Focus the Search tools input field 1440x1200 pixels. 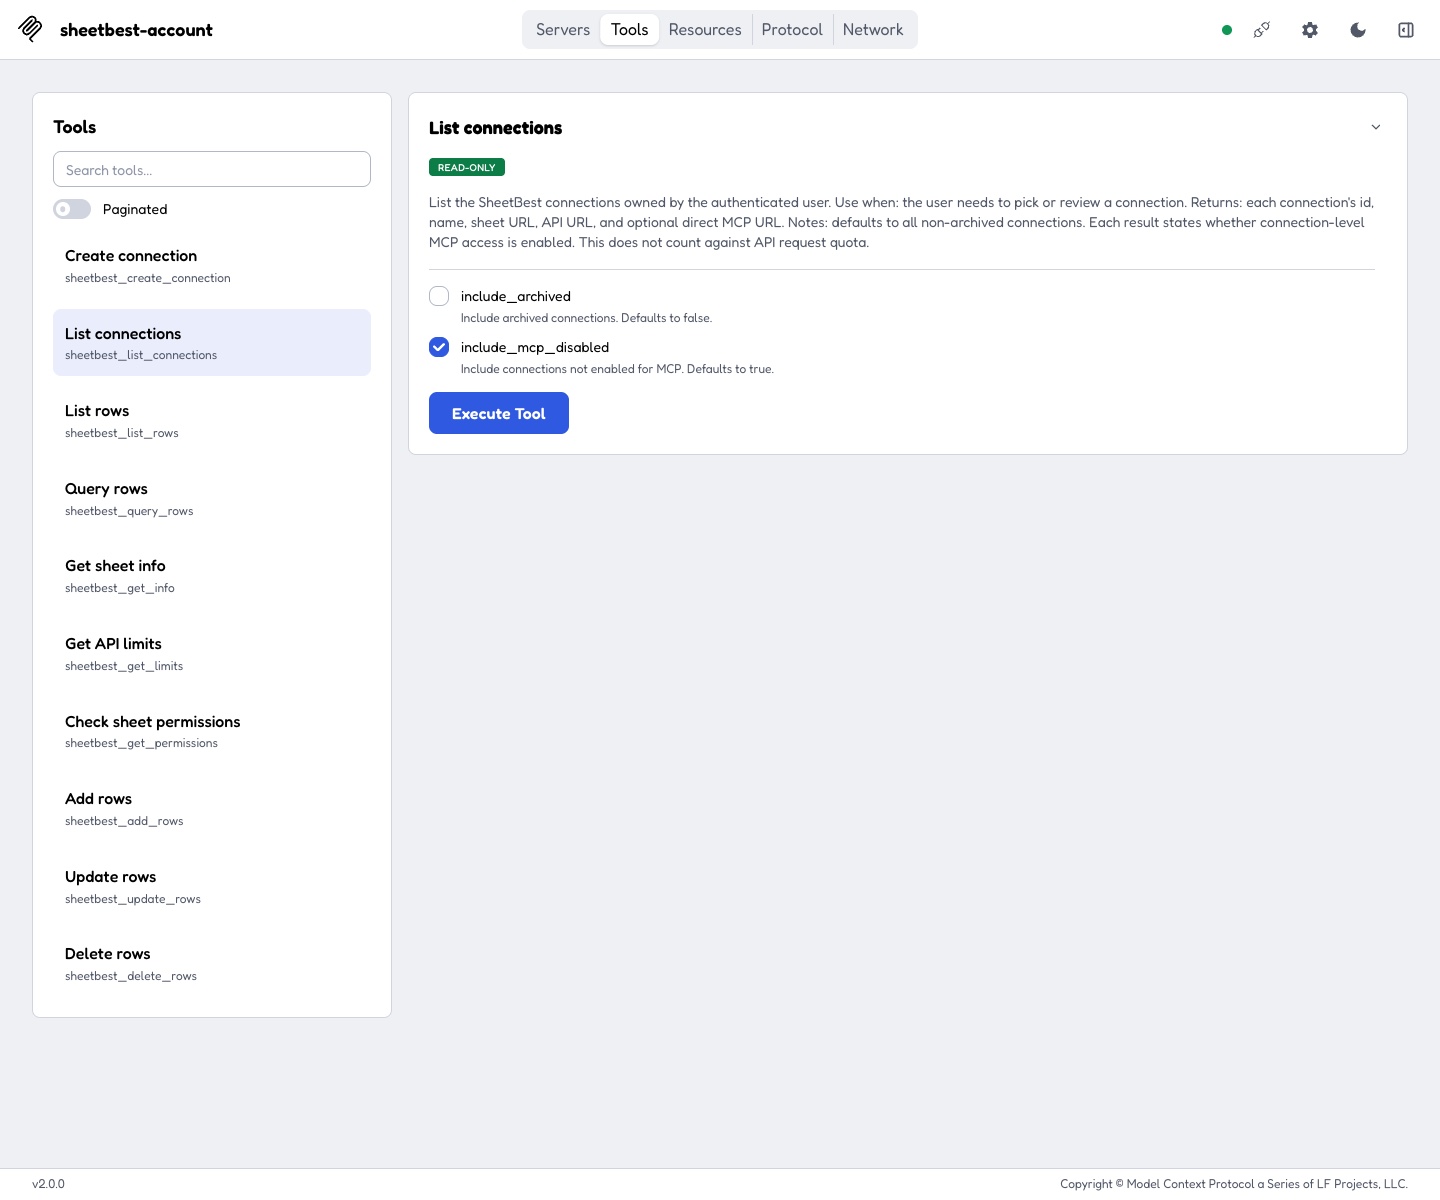pyautogui.click(x=212, y=169)
